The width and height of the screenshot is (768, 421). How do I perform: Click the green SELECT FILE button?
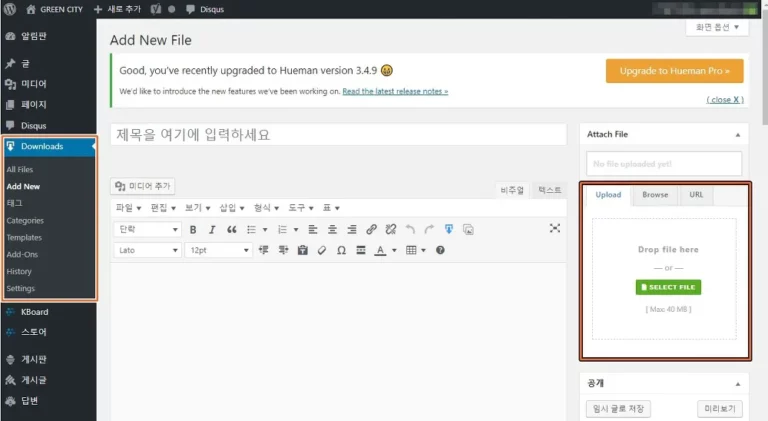668,287
